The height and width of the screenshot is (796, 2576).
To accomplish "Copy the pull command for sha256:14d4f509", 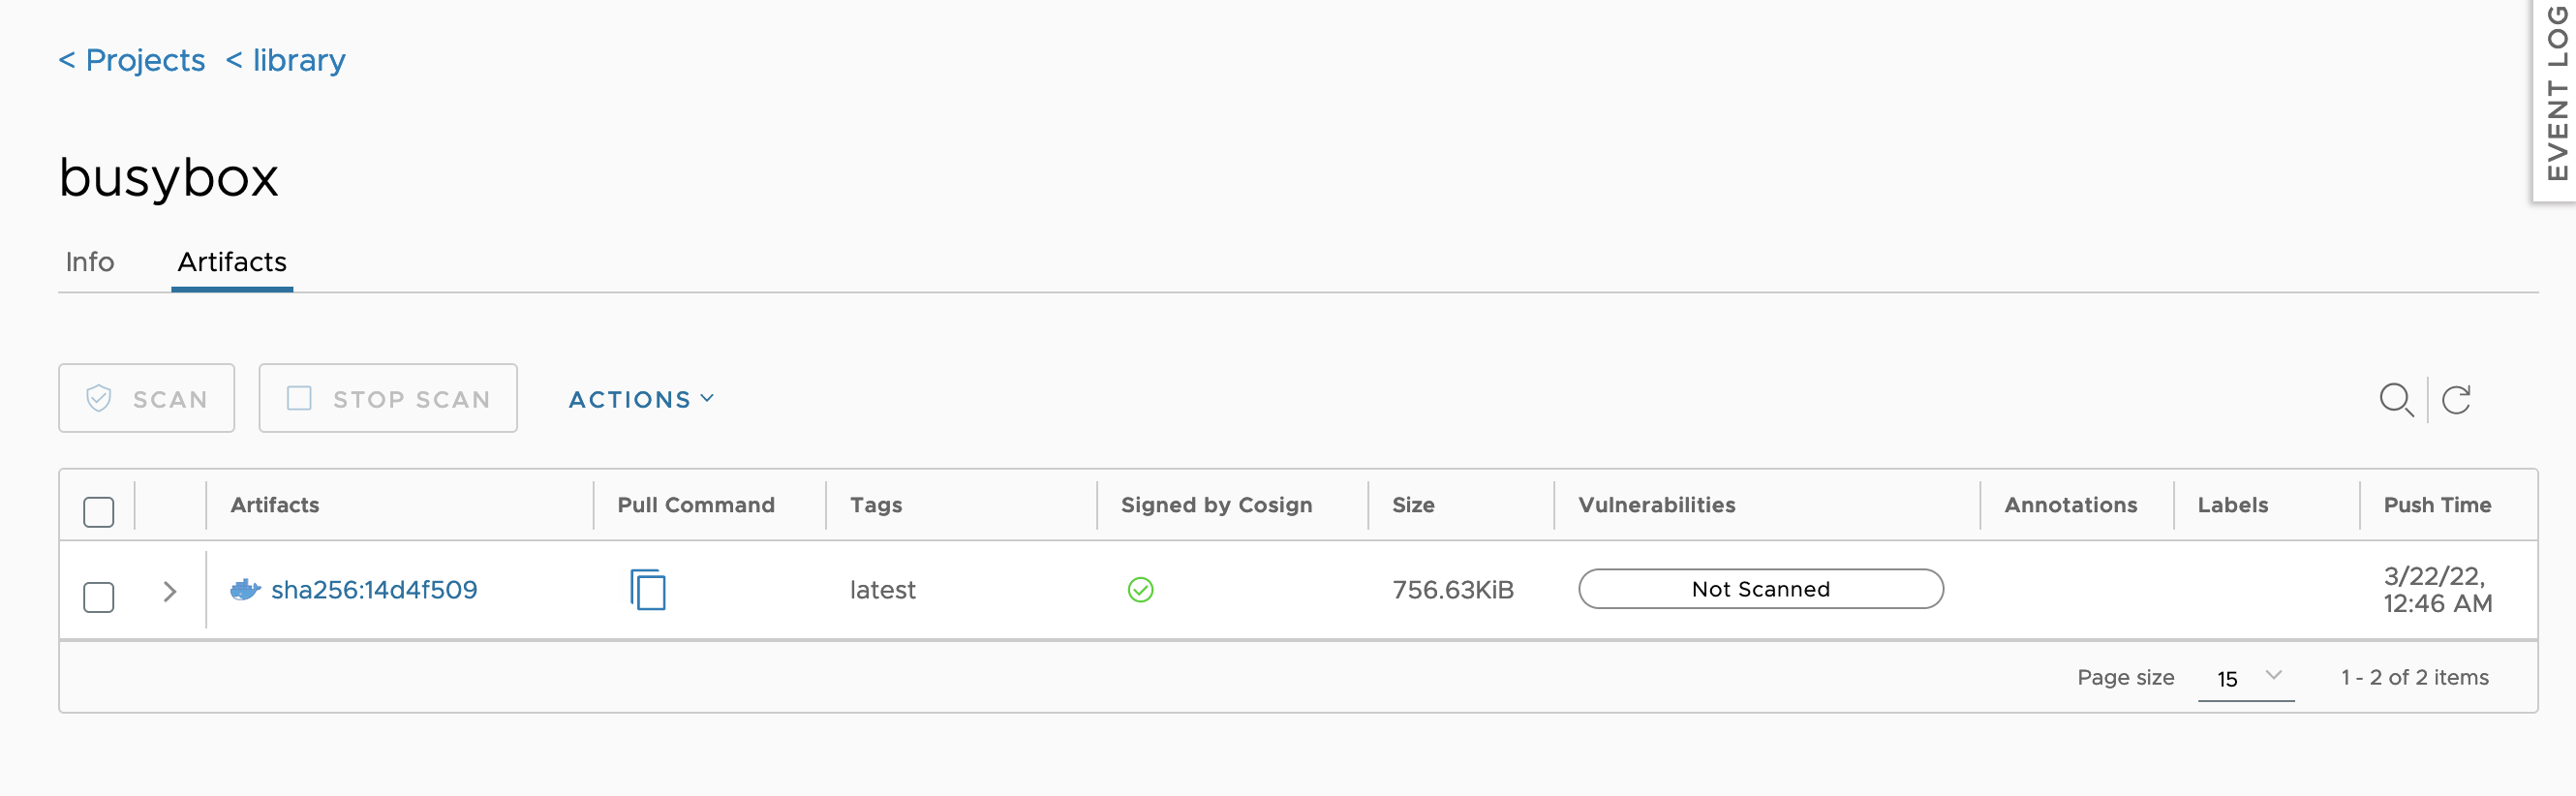I will click(x=648, y=590).
